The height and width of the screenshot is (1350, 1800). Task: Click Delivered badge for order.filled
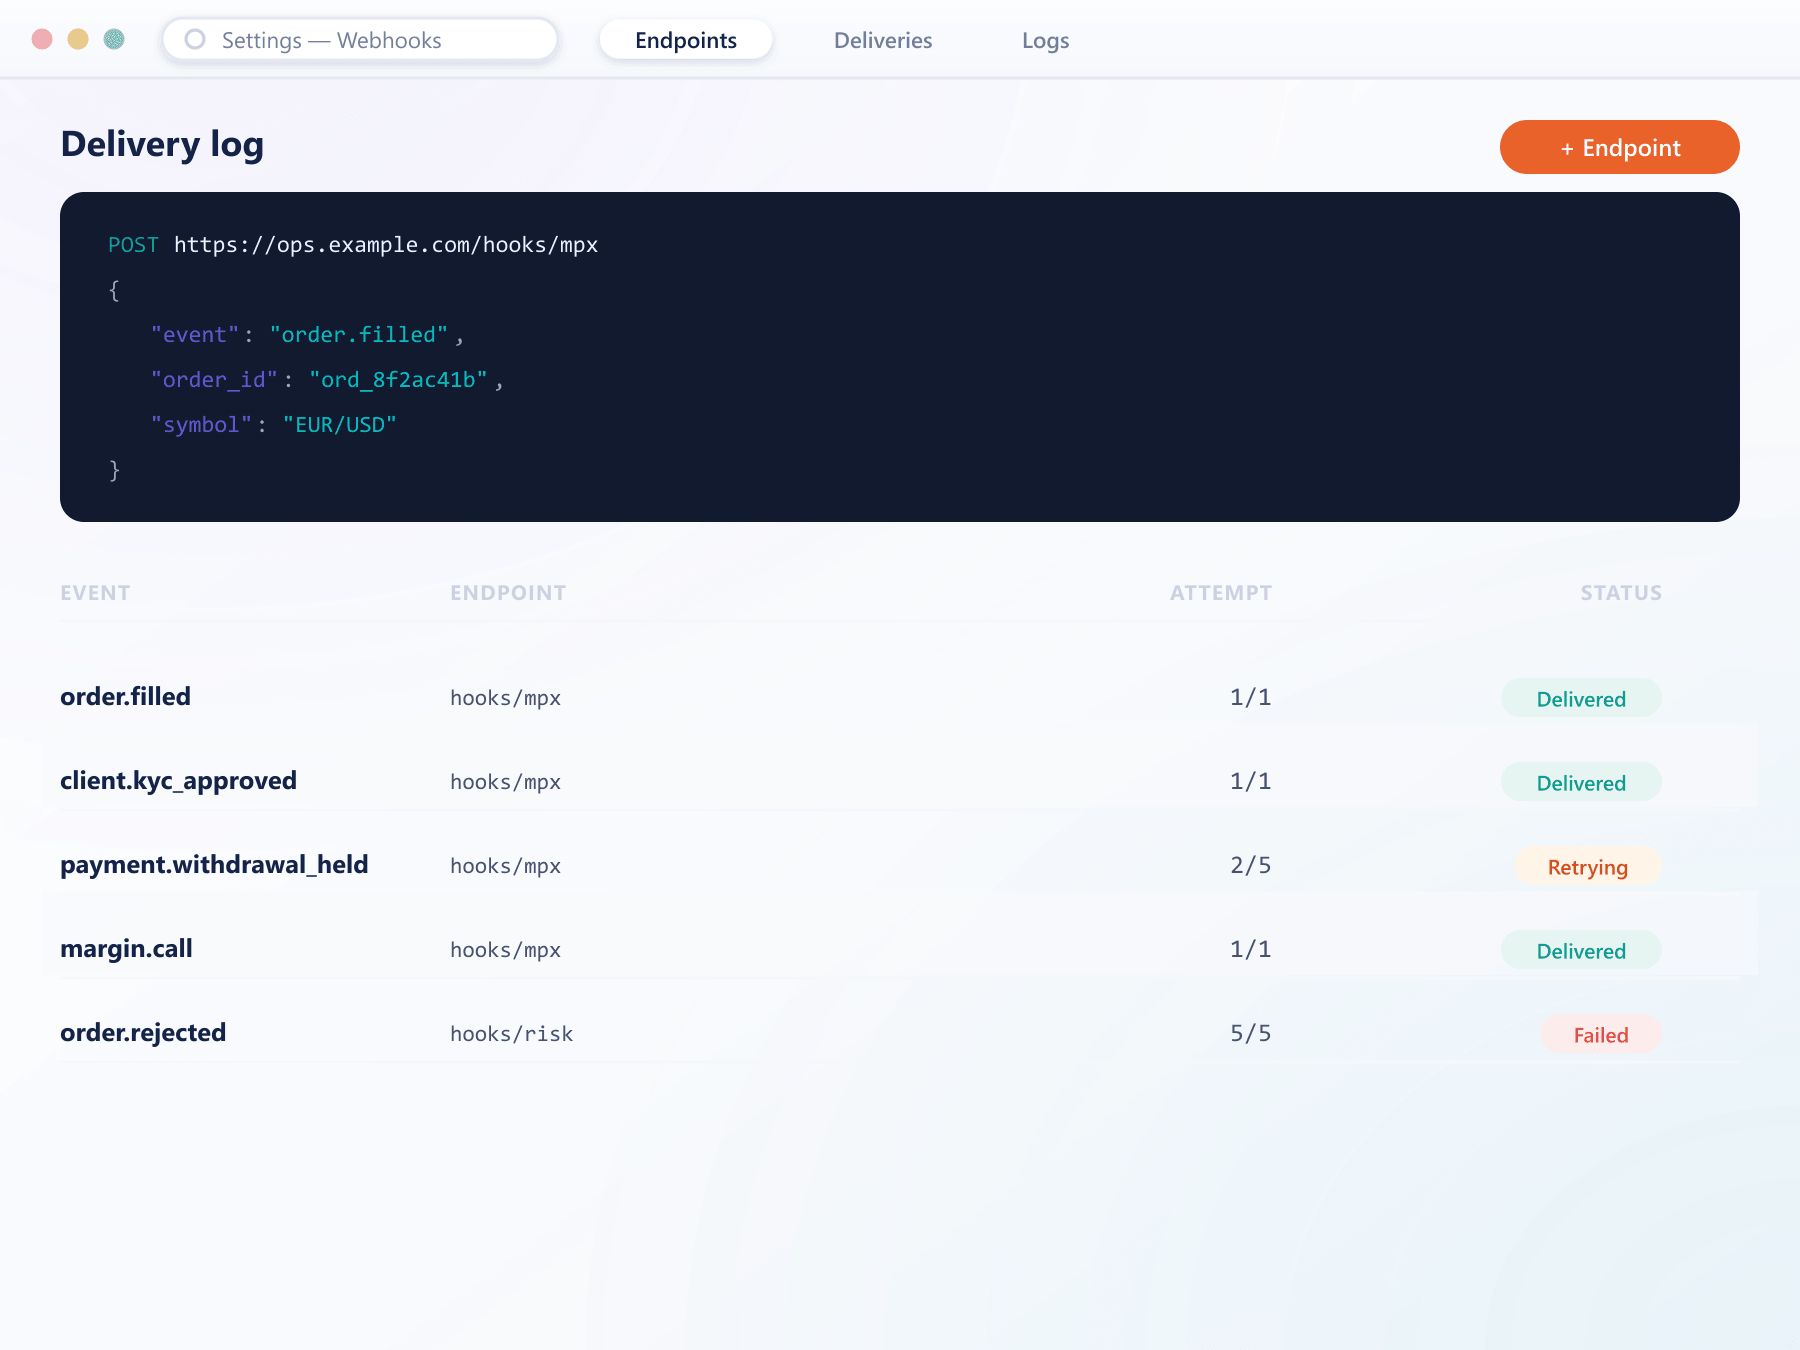point(1581,698)
